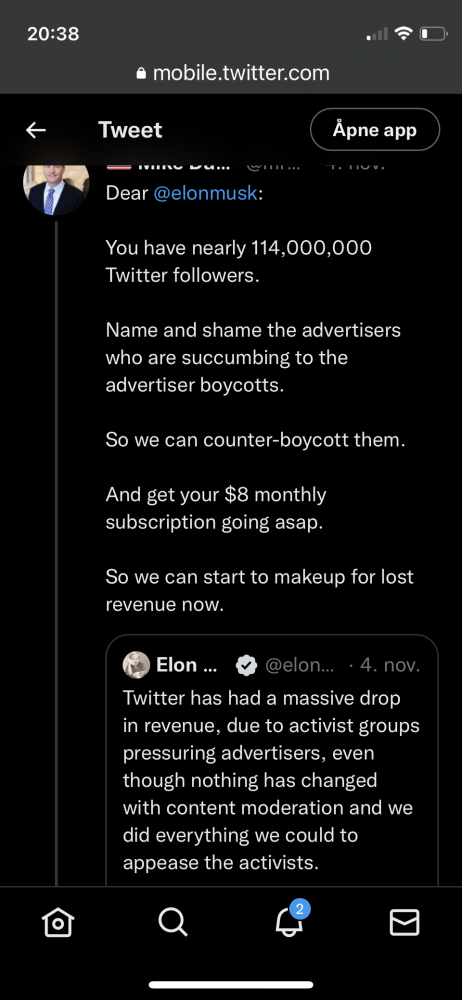The width and height of the screenshot is (462, 1000).
Task: Open the Home tab icon
Action: click(57, 922)
